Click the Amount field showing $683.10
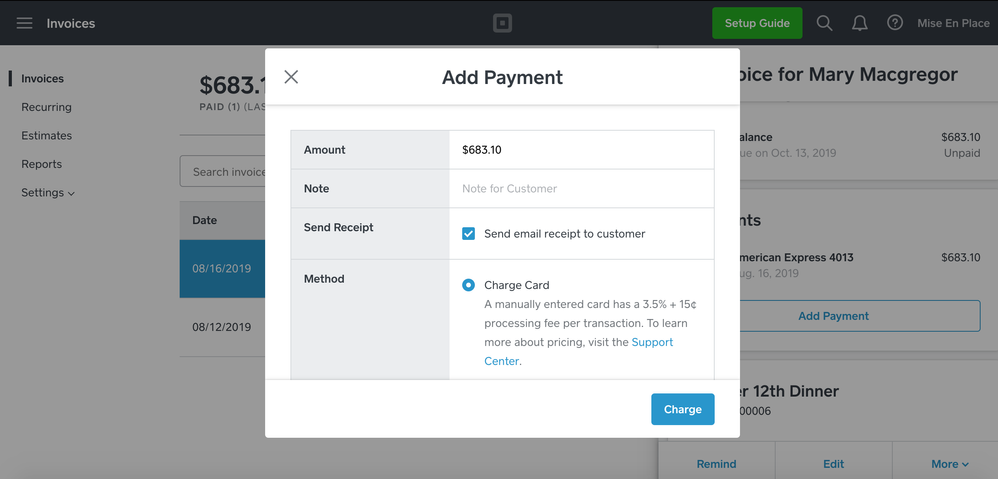Image resolution: width=998 pixels, height=479 pixels. point(580,150)
